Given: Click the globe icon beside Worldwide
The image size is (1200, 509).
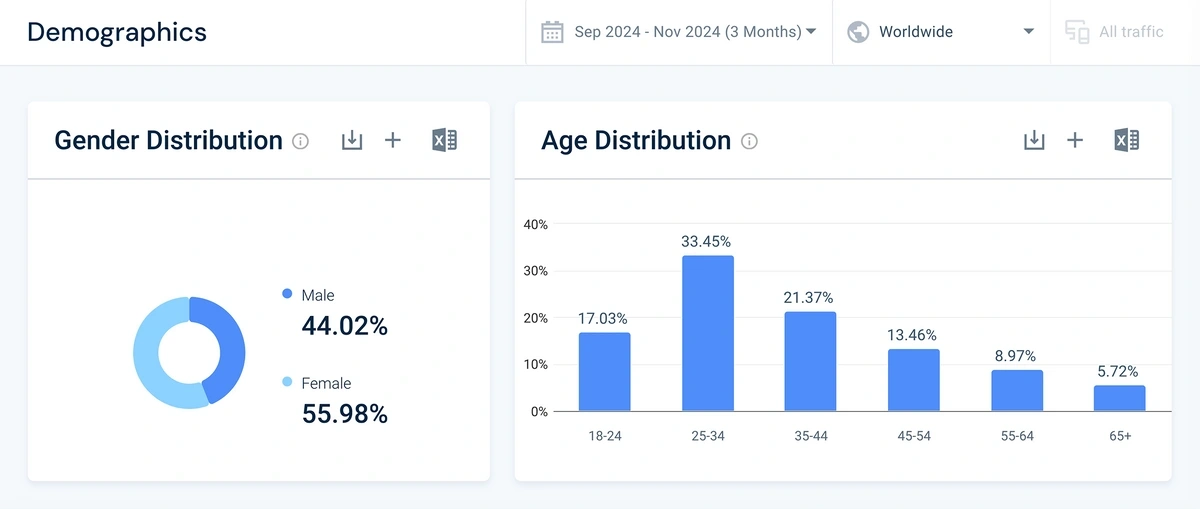Looking at the screenshot, I should click(x=858, y=32).
